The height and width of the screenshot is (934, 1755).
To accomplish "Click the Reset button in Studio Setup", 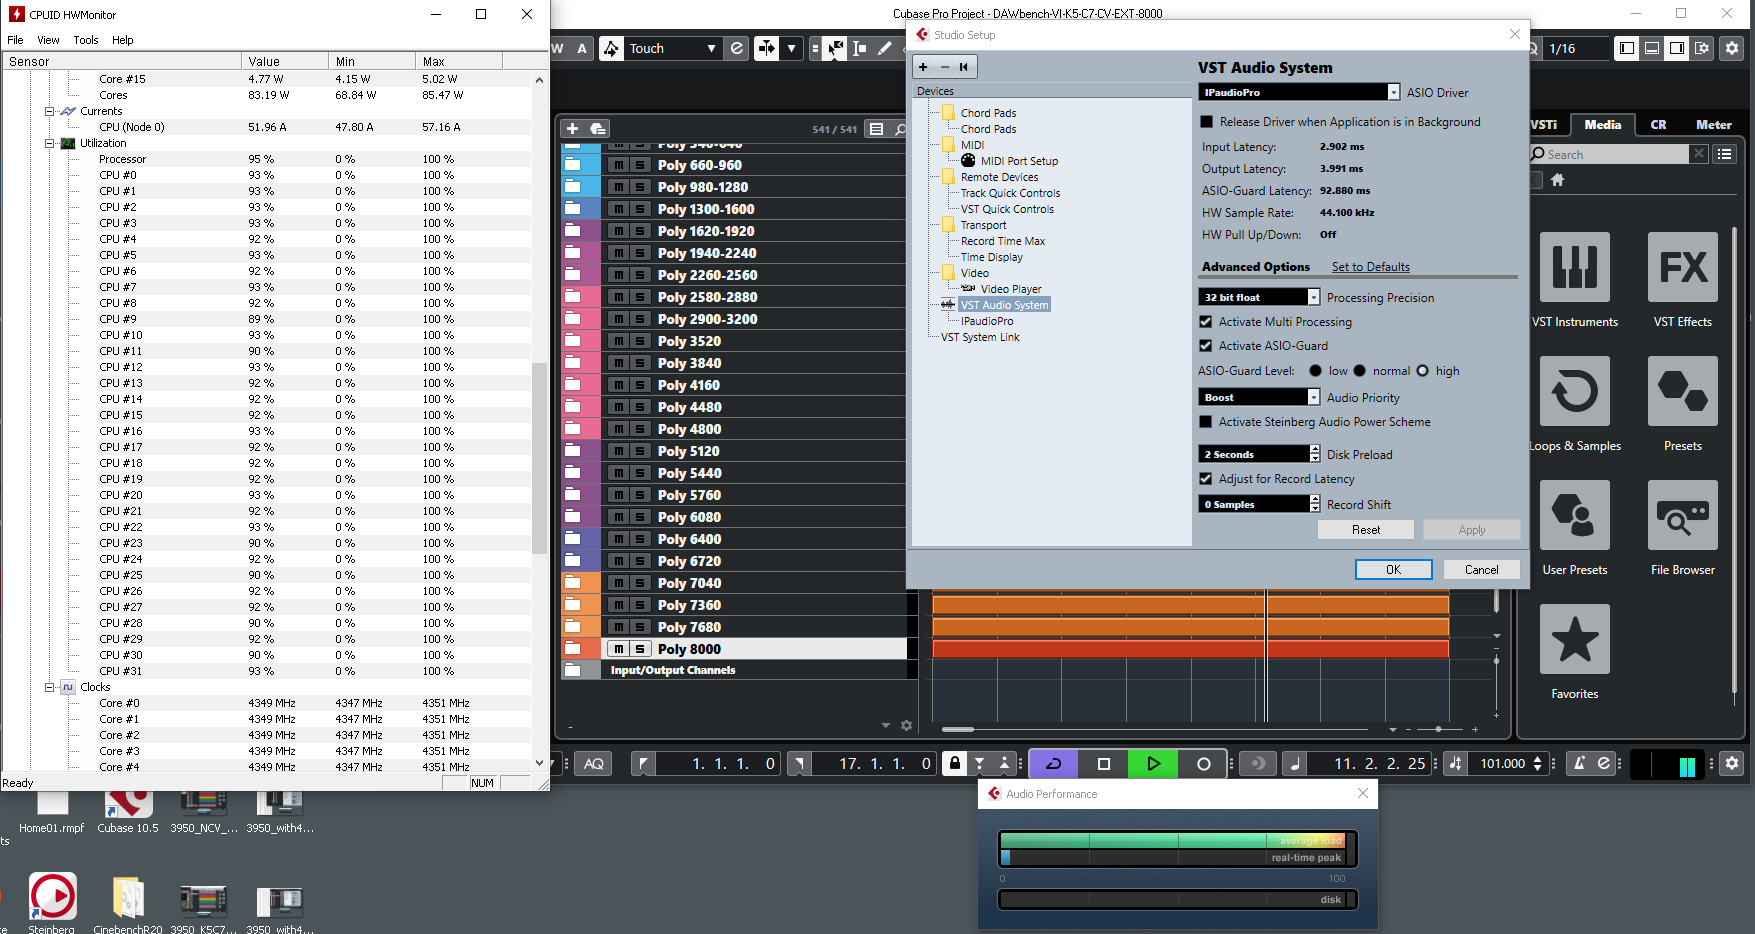I will click(1366, 529).
